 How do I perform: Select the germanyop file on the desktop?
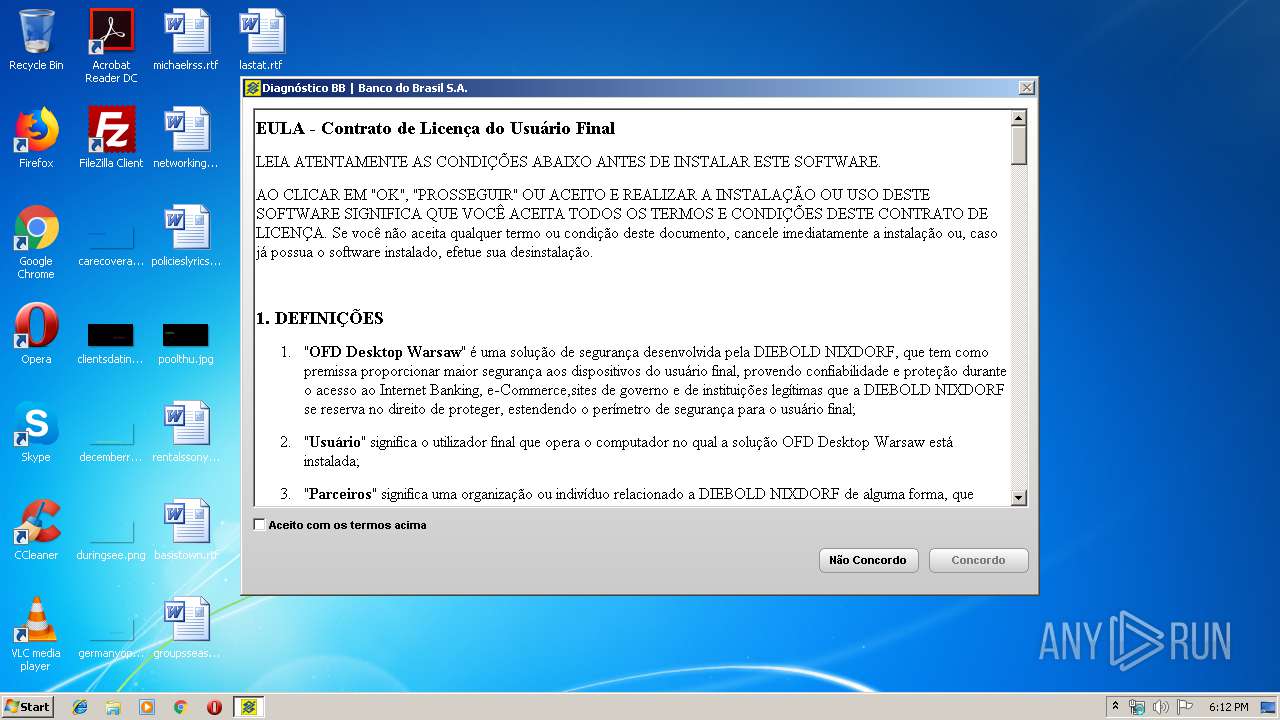click(x=111, y=636)
